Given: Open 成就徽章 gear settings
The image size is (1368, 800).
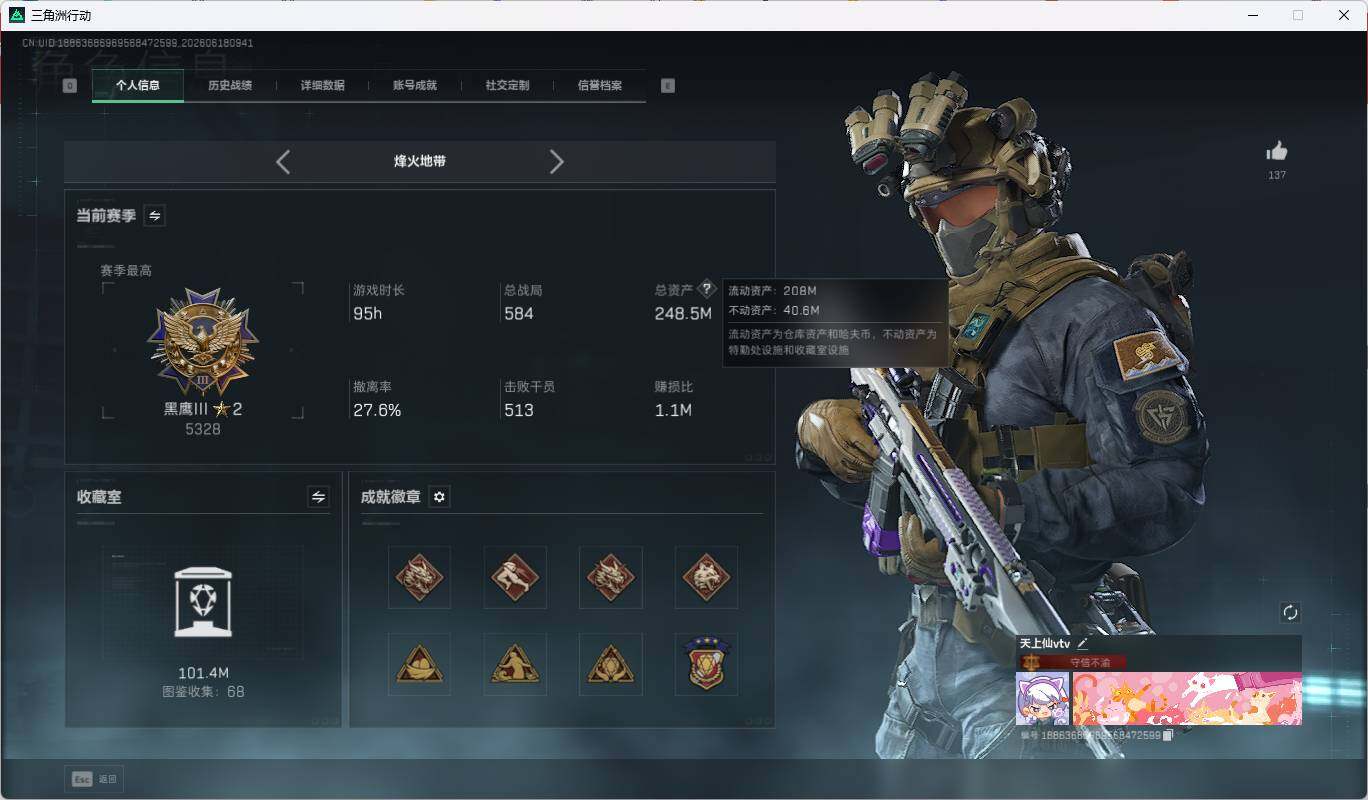Looking at the screenshot, I should click(x=439, y=497).
